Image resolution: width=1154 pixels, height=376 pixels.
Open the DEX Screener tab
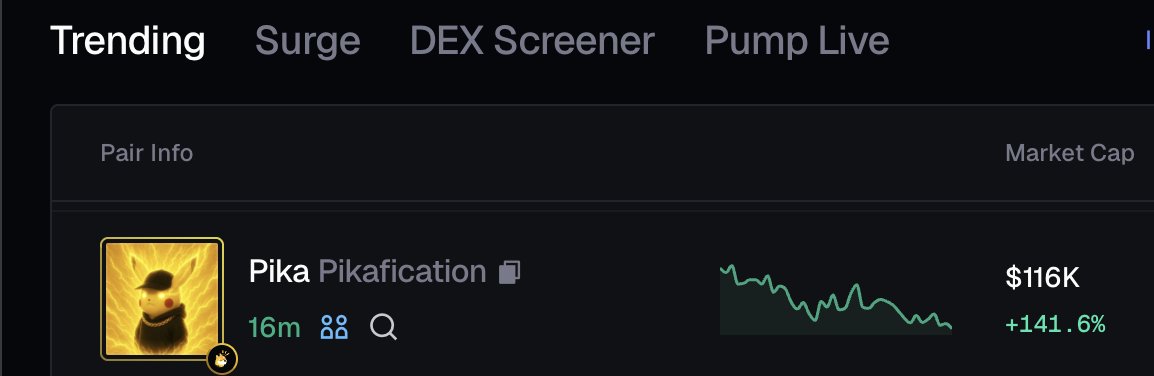[x=532, y=40]
